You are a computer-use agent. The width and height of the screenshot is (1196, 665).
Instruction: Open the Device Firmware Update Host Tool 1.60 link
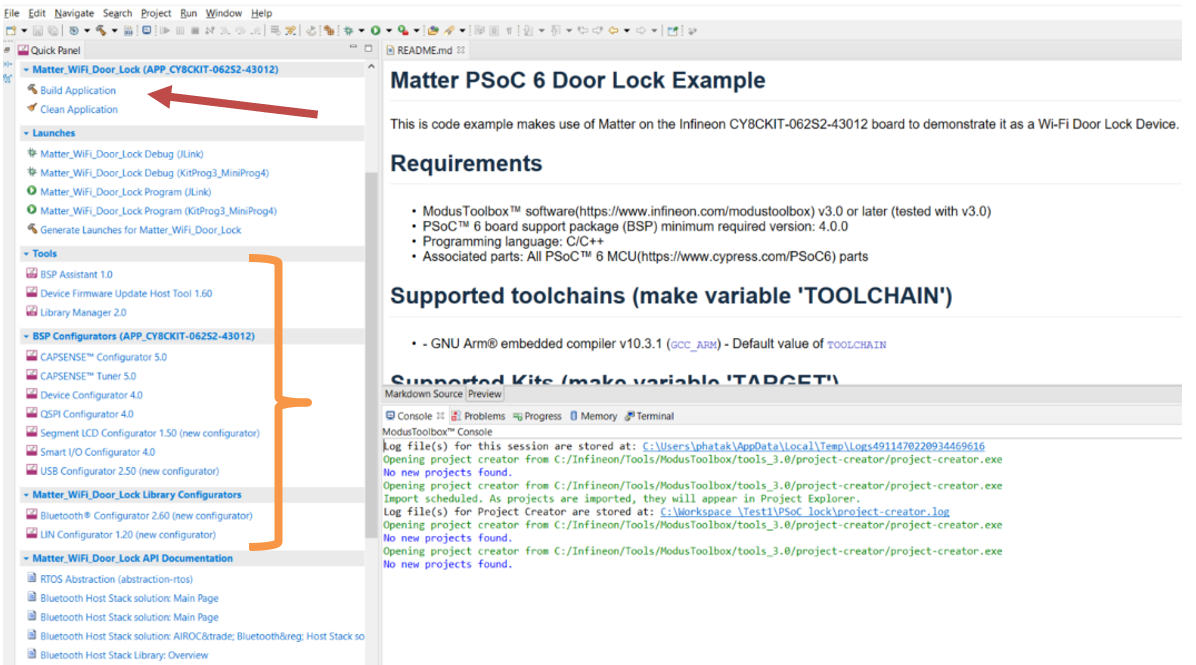(x=126, y=293)
